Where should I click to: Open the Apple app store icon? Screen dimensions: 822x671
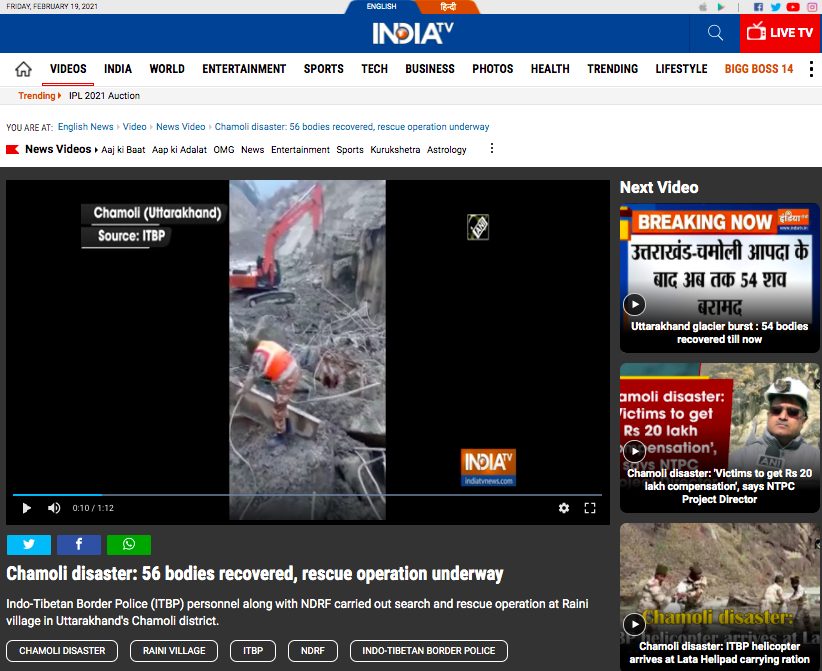pos(703,7)
